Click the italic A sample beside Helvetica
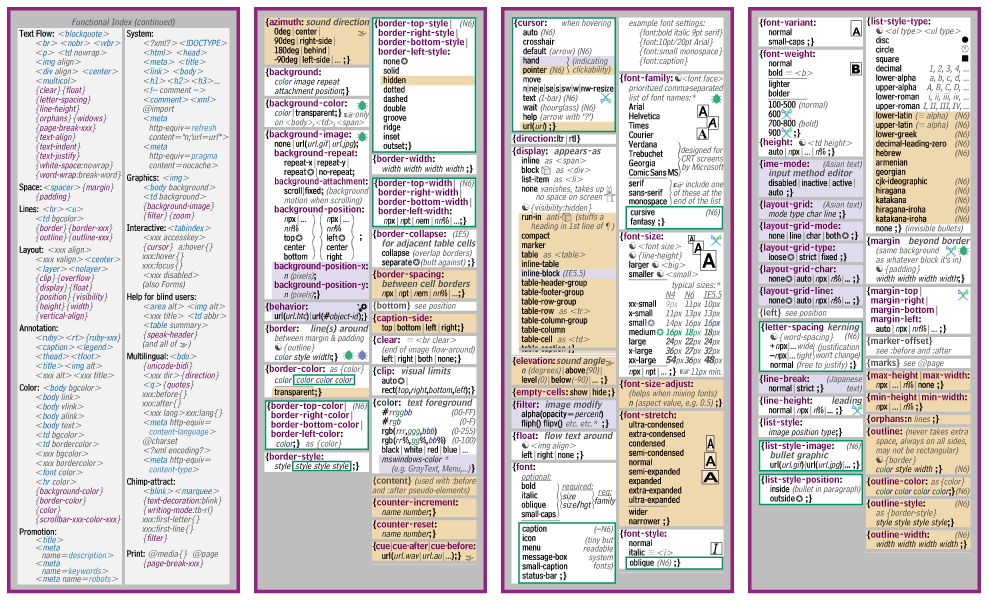The image size is (988, 600). [x=713, y=123]
